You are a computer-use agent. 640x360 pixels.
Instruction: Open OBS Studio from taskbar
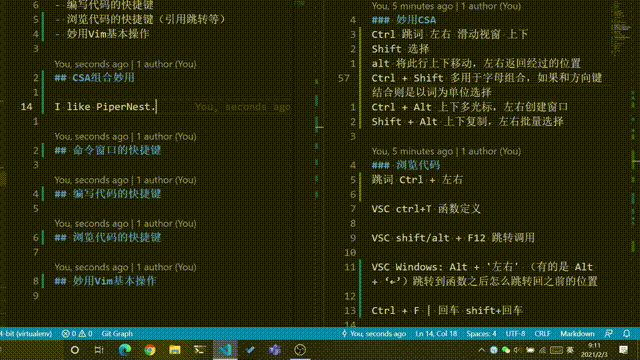coord(300,350)
